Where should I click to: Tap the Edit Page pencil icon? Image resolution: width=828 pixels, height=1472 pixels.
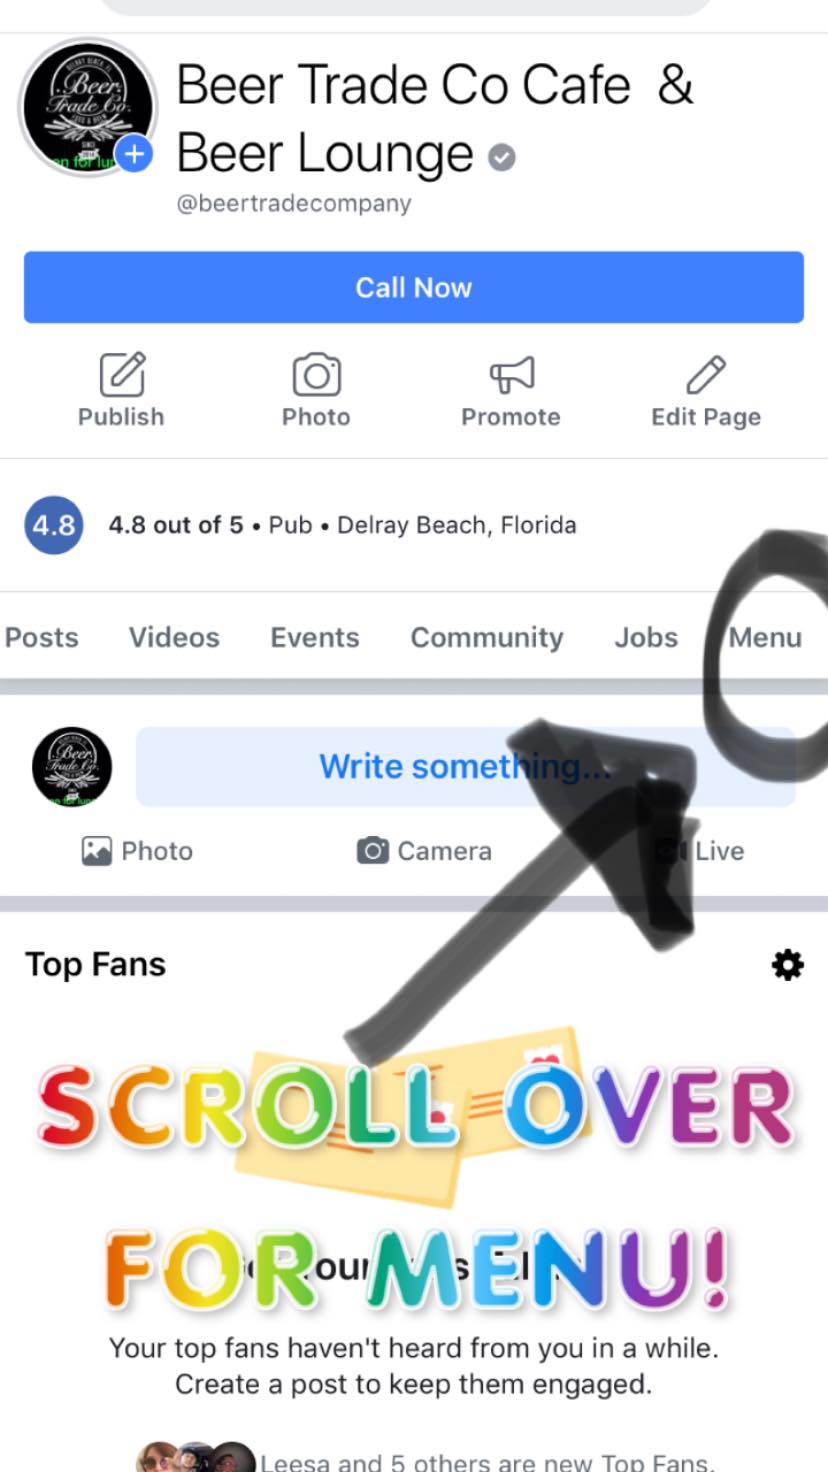point(706,375)
